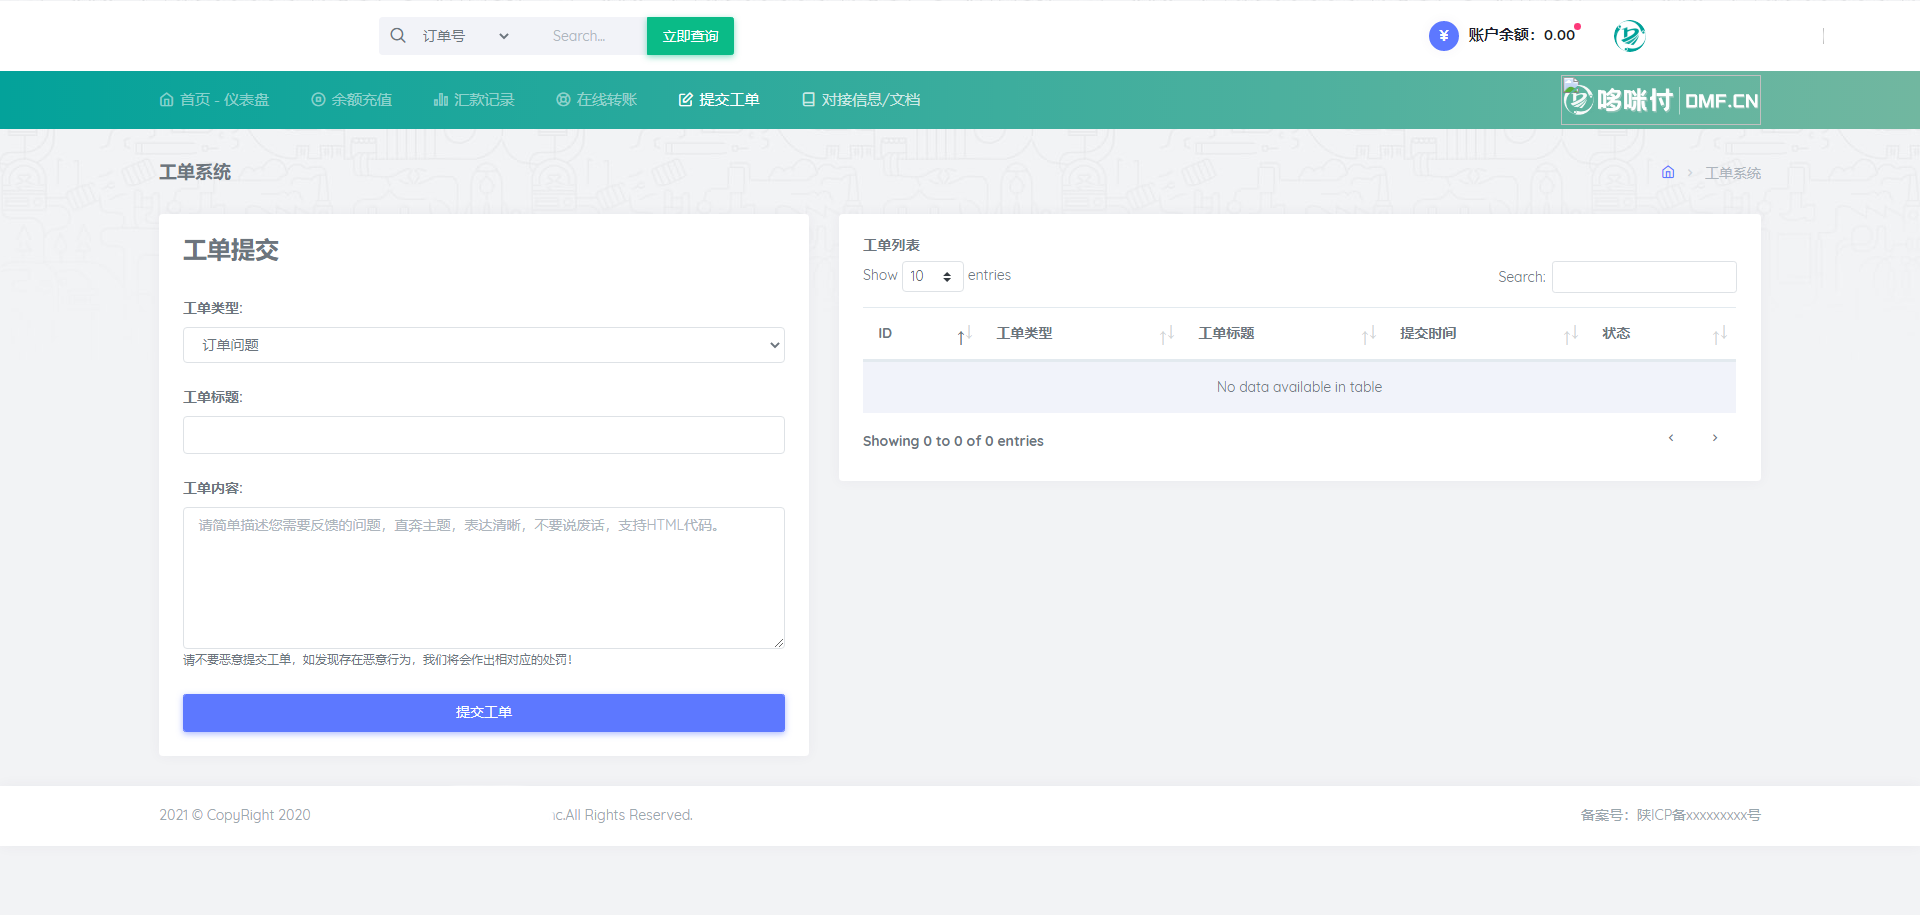
Task: Click the 立即查询 button
Action: coord(690,36)
